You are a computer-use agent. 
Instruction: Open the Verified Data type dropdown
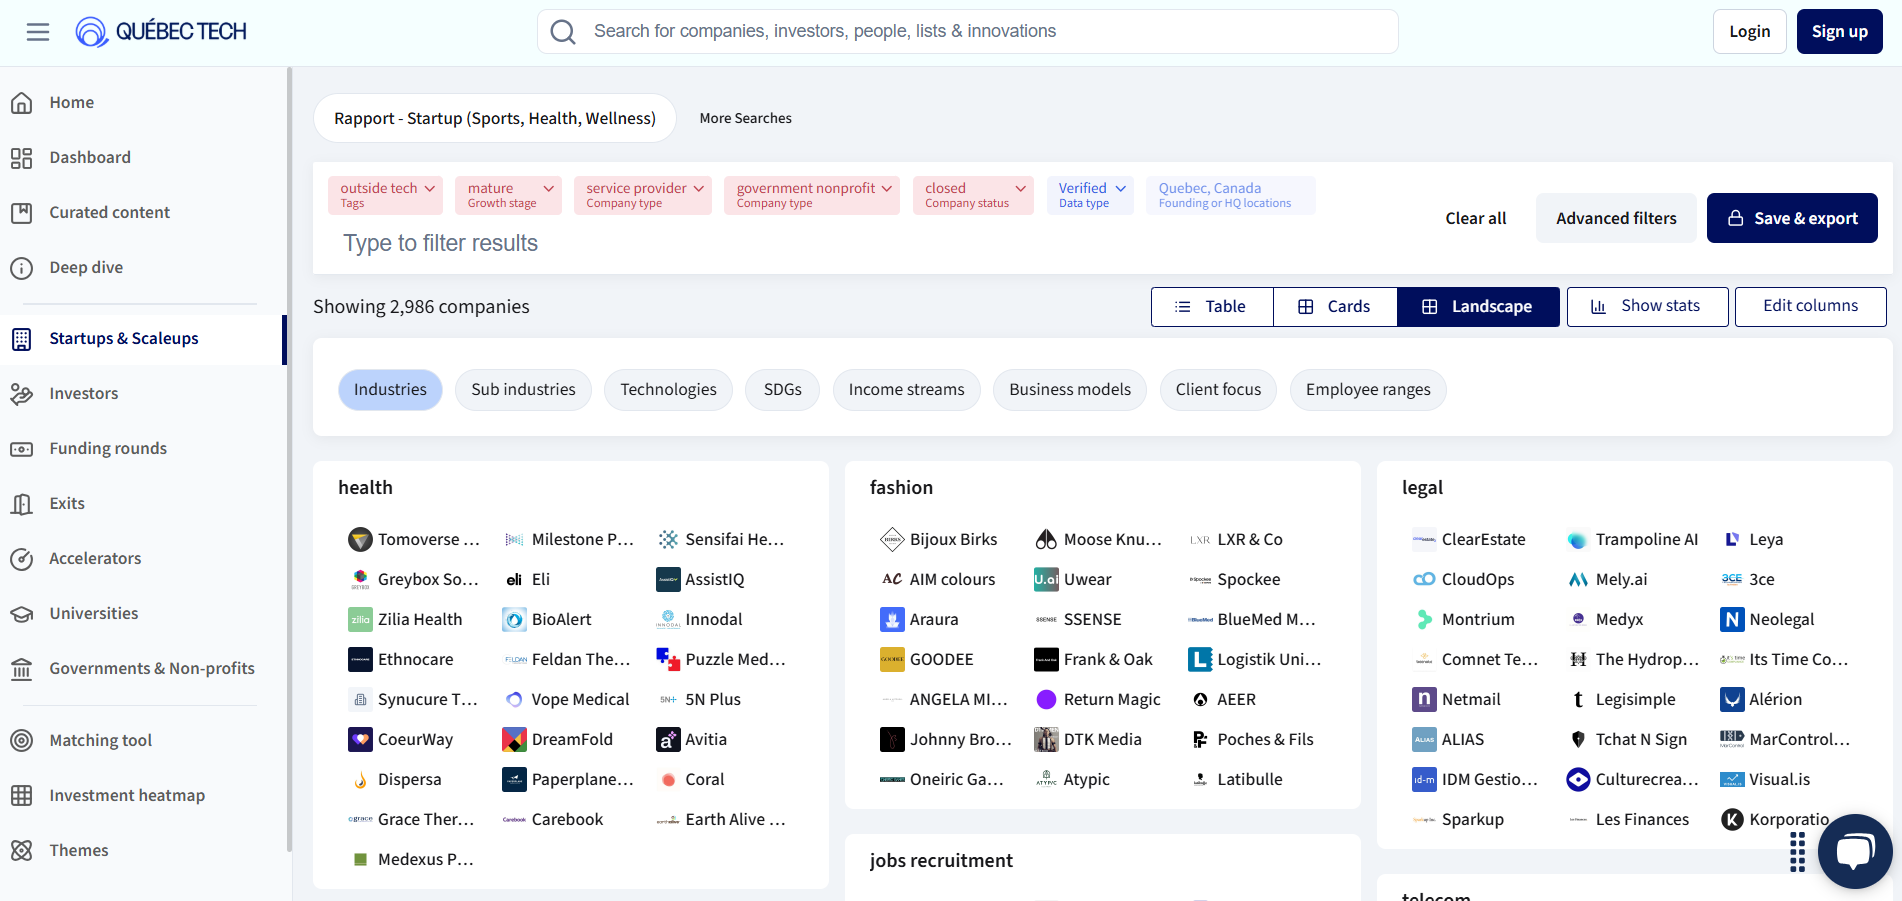click(1090, 195)
